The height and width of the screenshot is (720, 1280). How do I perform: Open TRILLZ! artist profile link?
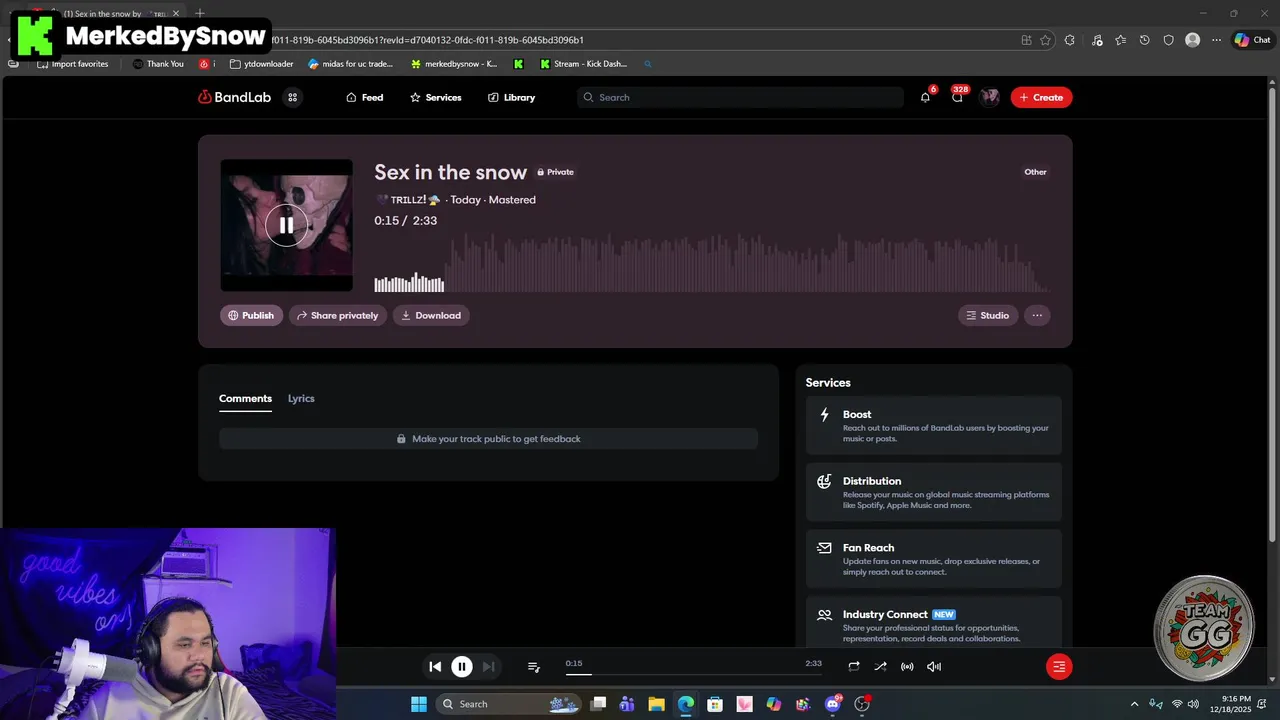pos(408,200)
